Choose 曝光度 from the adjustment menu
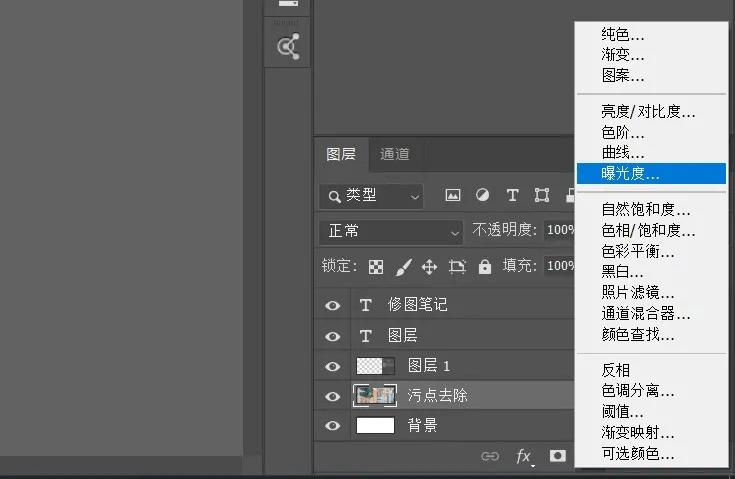Viewport: 735px width, 479px height. [x=630, y=174]
